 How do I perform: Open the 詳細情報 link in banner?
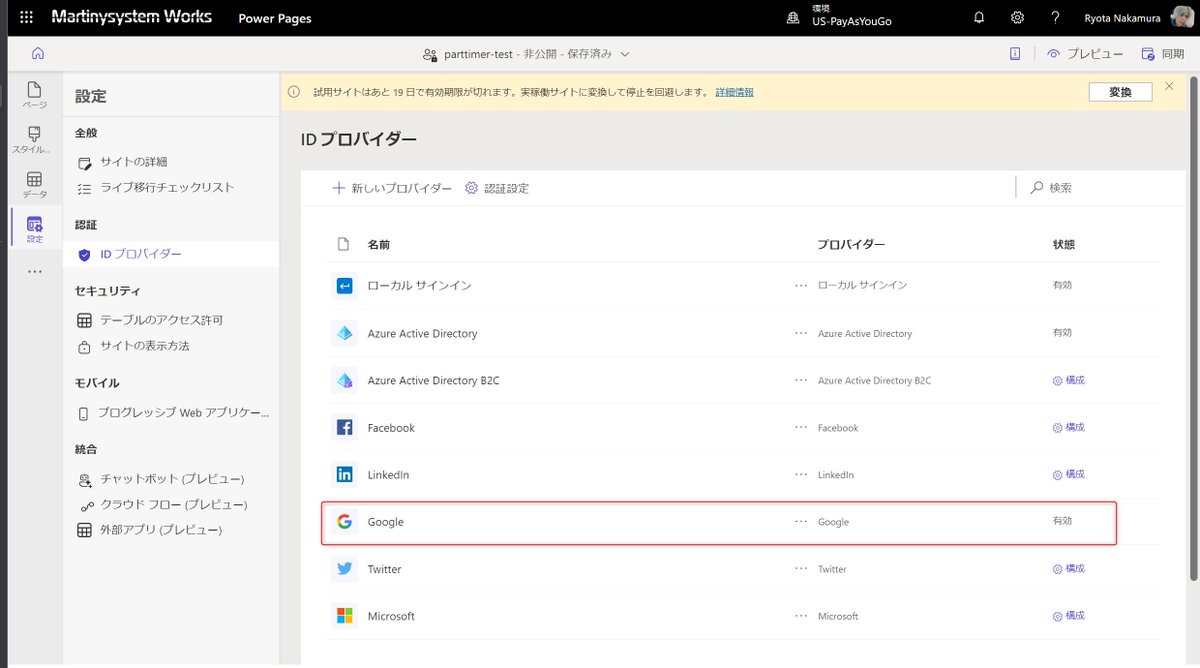(x=734, y=92)
